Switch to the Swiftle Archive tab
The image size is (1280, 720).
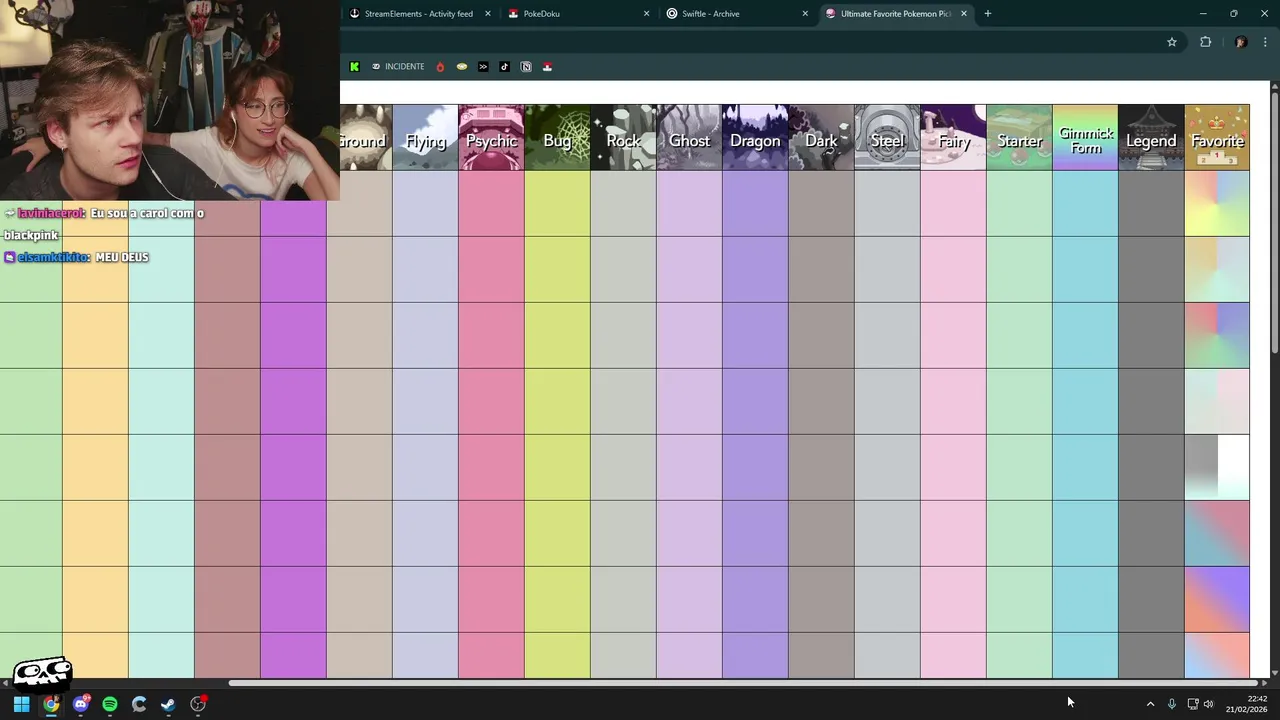(738, 14)
